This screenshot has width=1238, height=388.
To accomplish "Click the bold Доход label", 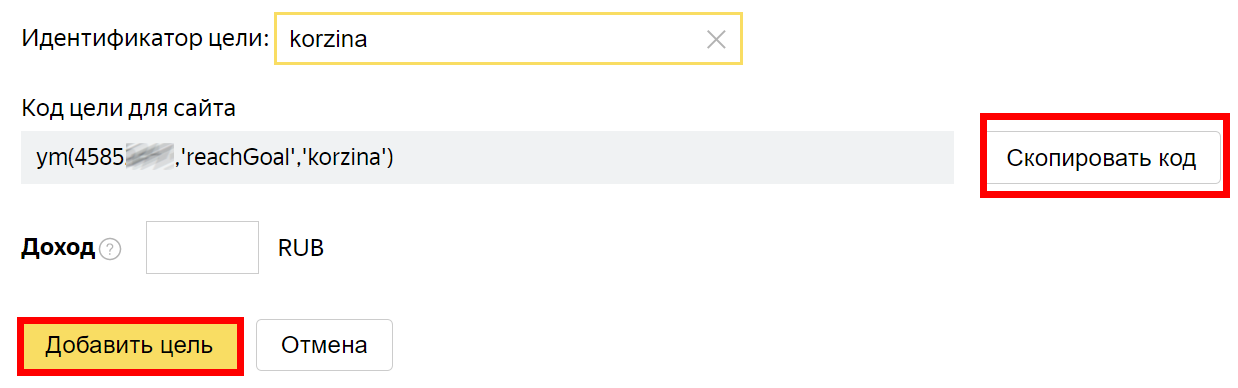I will point(58,248).
